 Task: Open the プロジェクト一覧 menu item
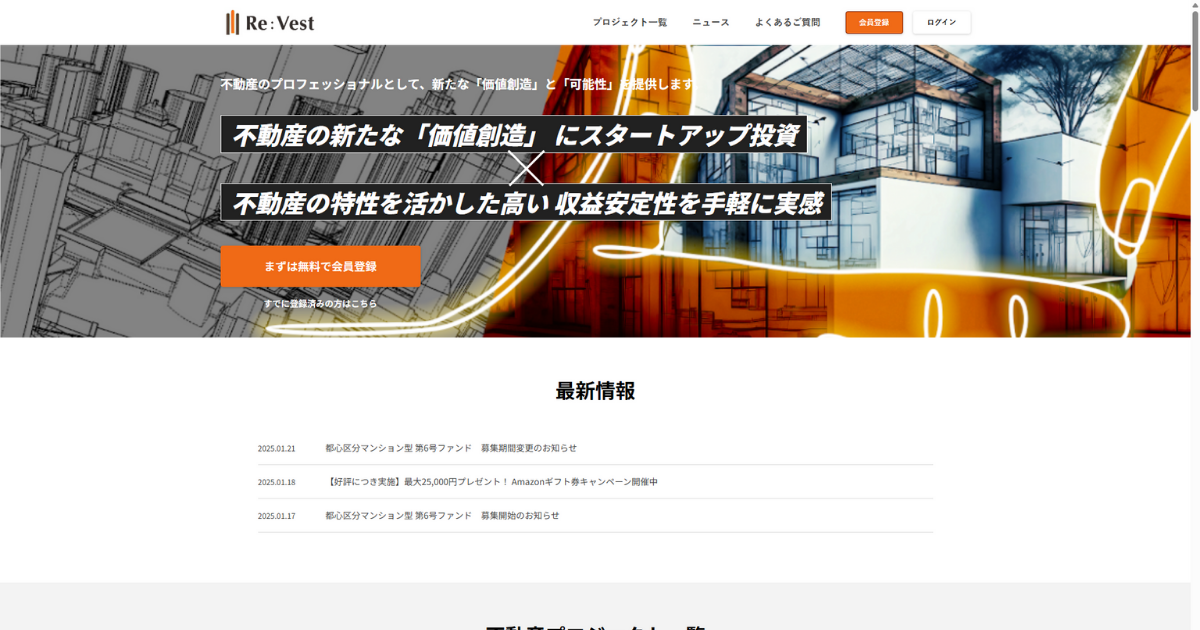point(629,22)
